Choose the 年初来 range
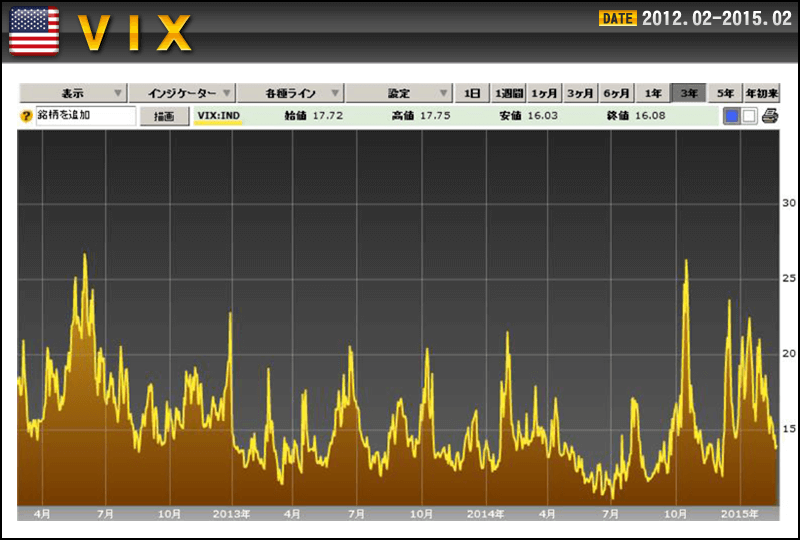The width and height of the screenshot is (800, 540). point(761,93)
